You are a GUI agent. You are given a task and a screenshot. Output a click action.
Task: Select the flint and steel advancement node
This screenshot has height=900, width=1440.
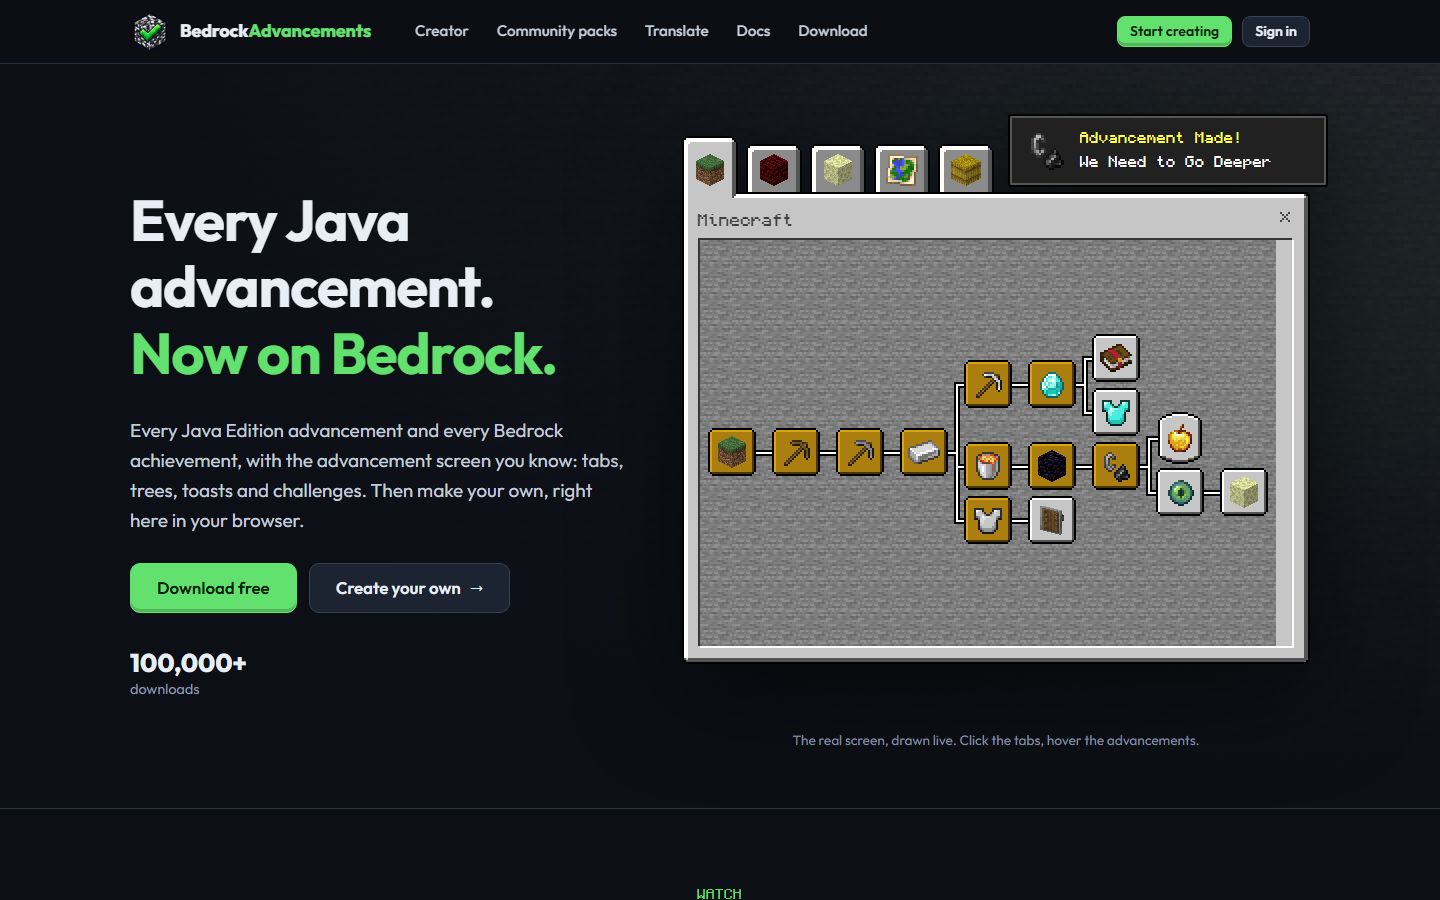click(1116, 466)
